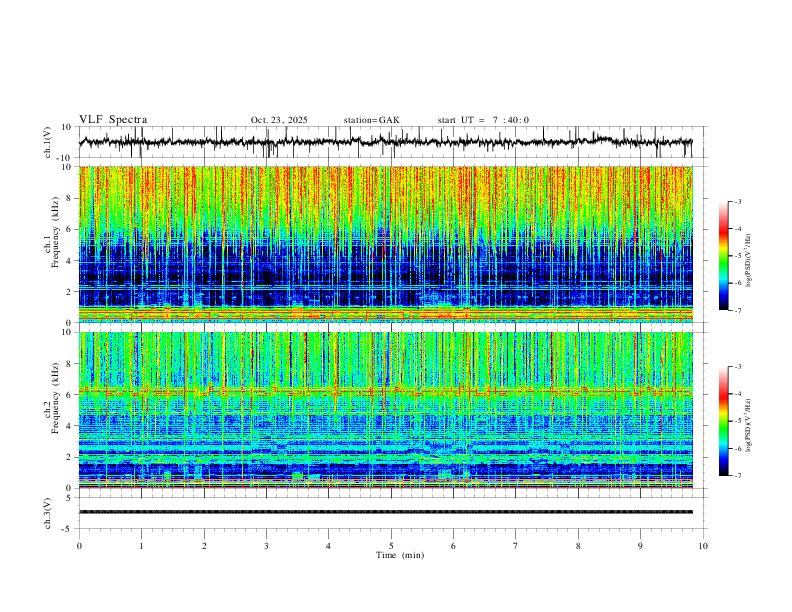Click time axis tick label "5"

(391, 546)
